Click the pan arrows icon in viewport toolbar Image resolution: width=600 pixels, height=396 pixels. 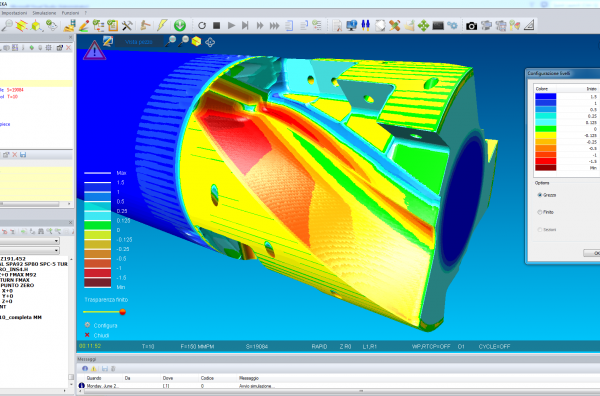(210, 42)
